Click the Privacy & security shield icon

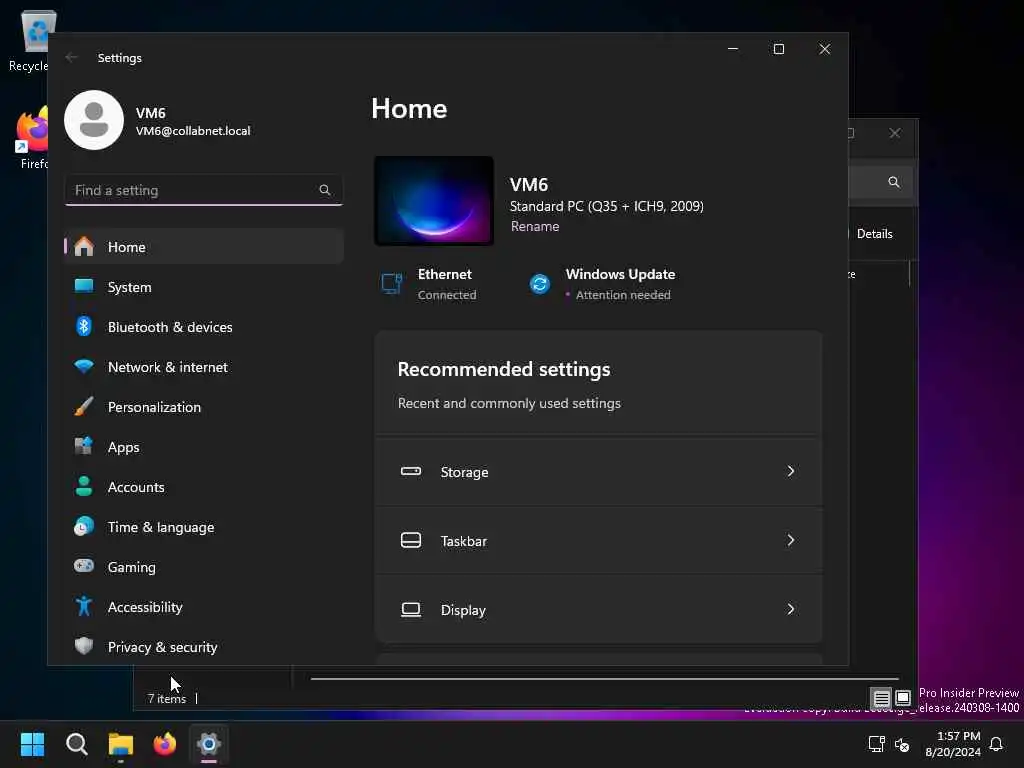(84, 647)
